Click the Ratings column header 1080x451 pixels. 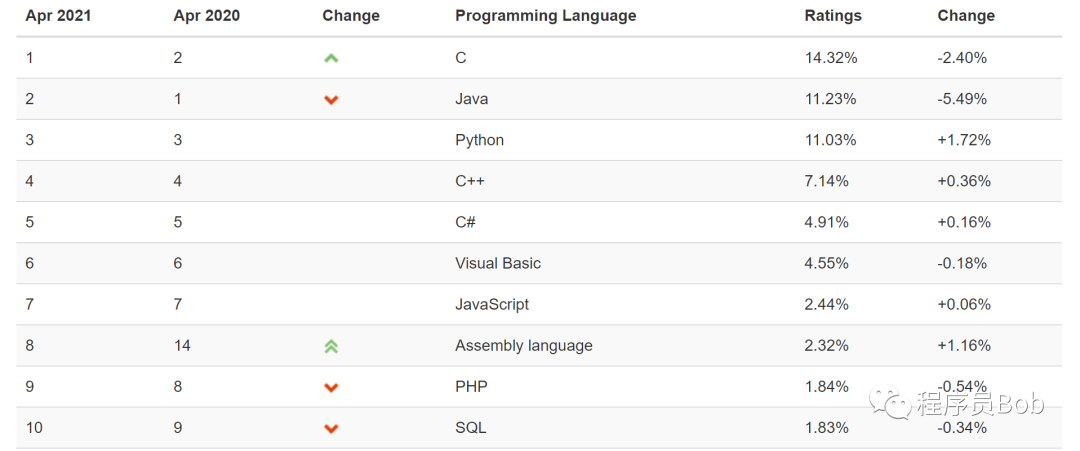(x=833, y=16)
